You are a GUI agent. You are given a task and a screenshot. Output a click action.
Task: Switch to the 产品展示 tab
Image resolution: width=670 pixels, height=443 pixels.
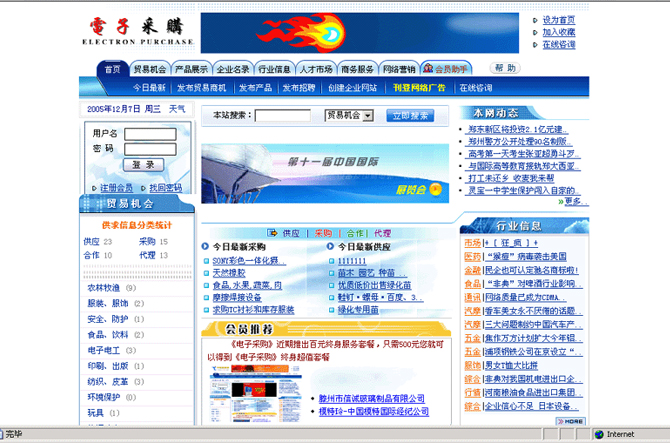click(191, 69)
